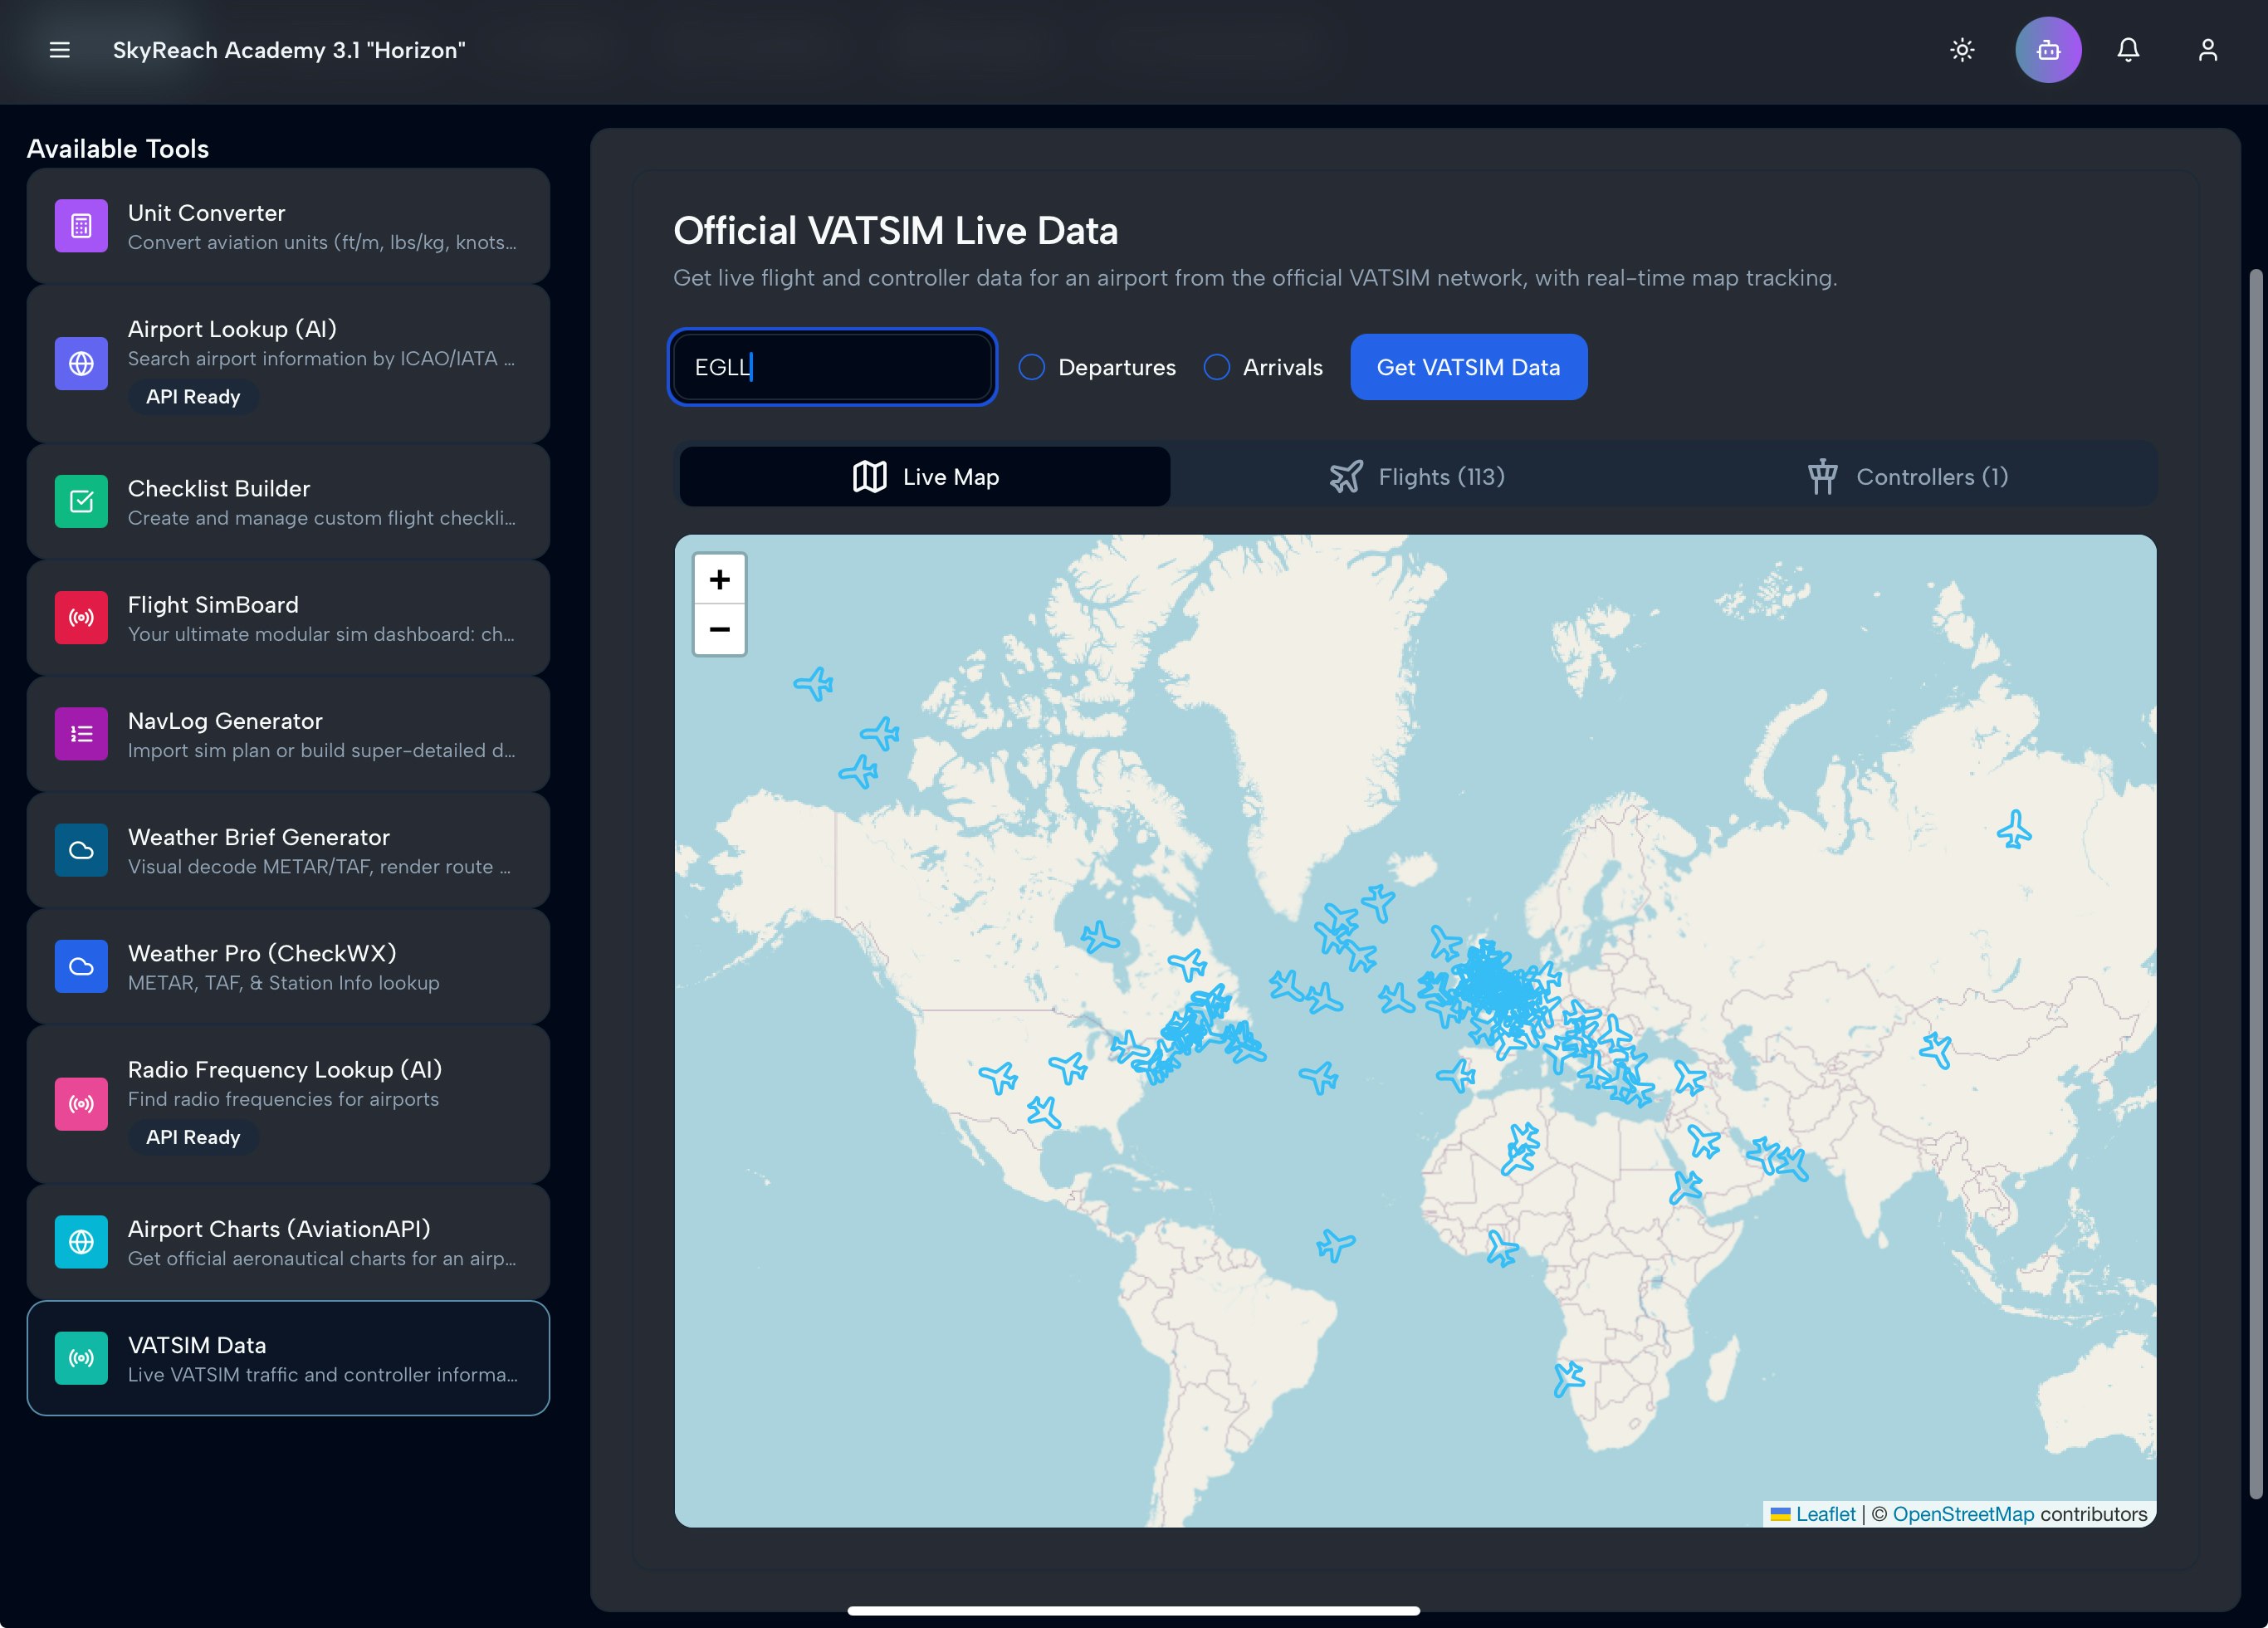
Task: Click the aircraft marker over eastern Russia
Action: tap(2014, 829)
